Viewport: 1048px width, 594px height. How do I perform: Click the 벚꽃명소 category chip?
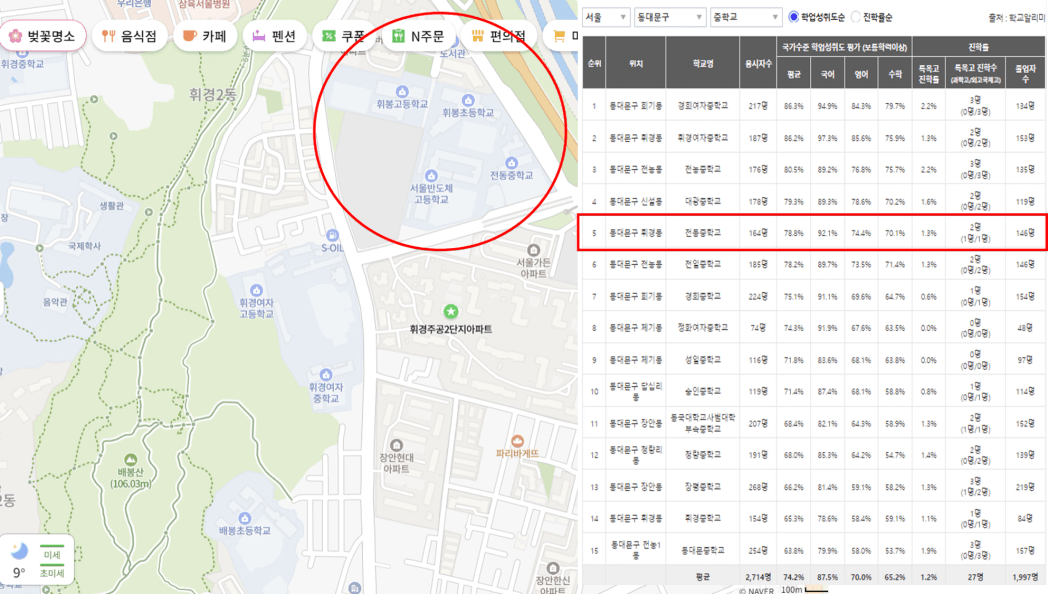[x=43, y=36]
